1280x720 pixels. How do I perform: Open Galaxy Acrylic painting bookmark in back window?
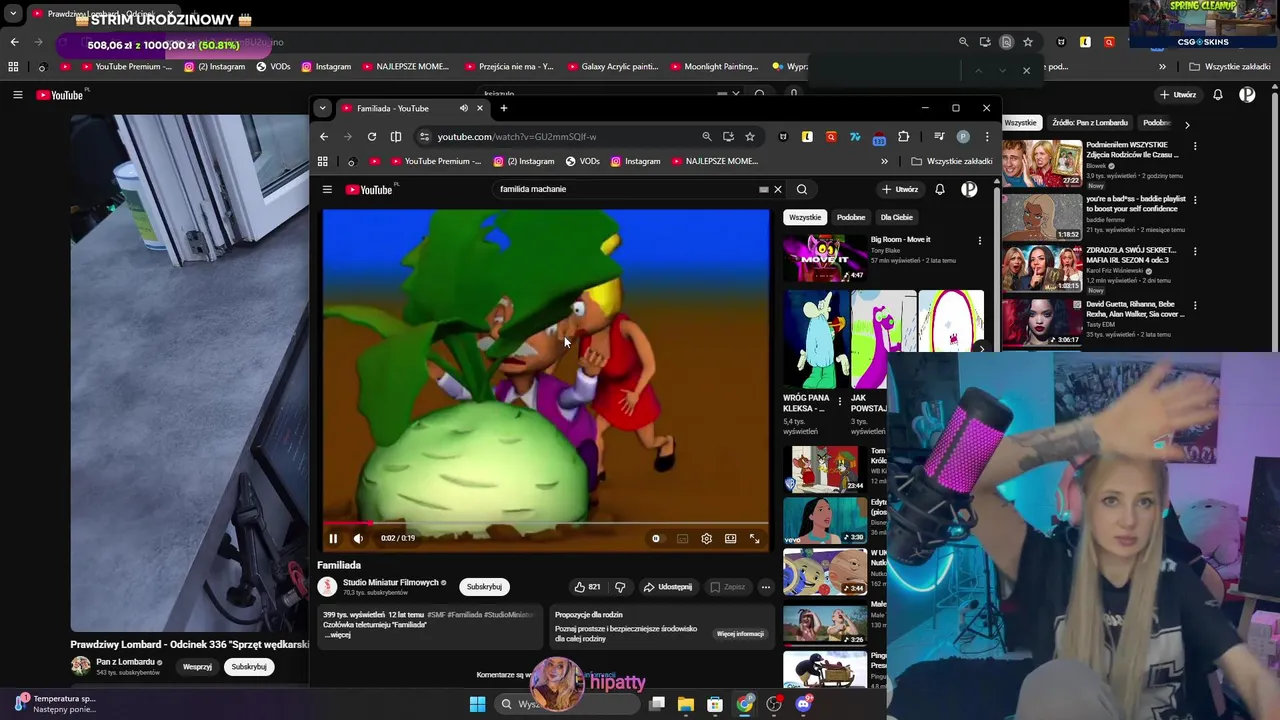(612, 67)
